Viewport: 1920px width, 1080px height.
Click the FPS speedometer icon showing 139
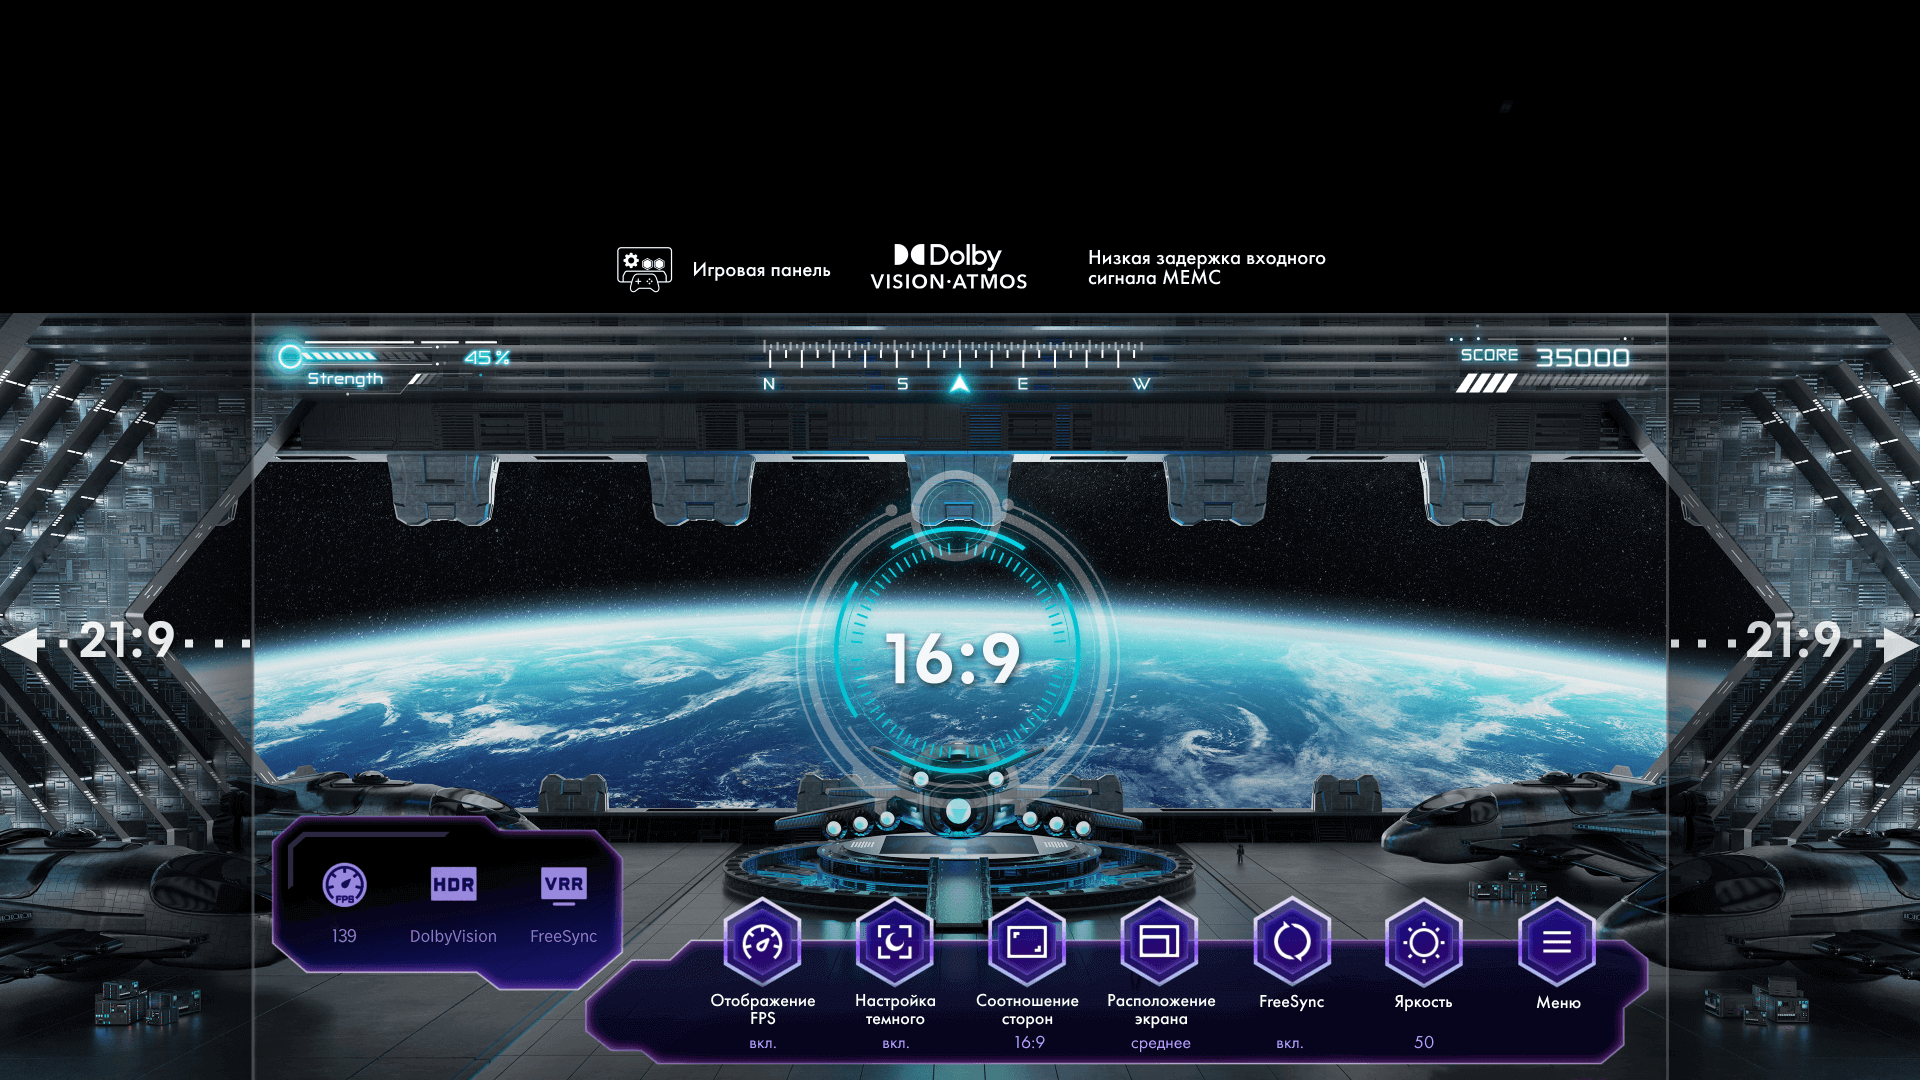[344, 885]
